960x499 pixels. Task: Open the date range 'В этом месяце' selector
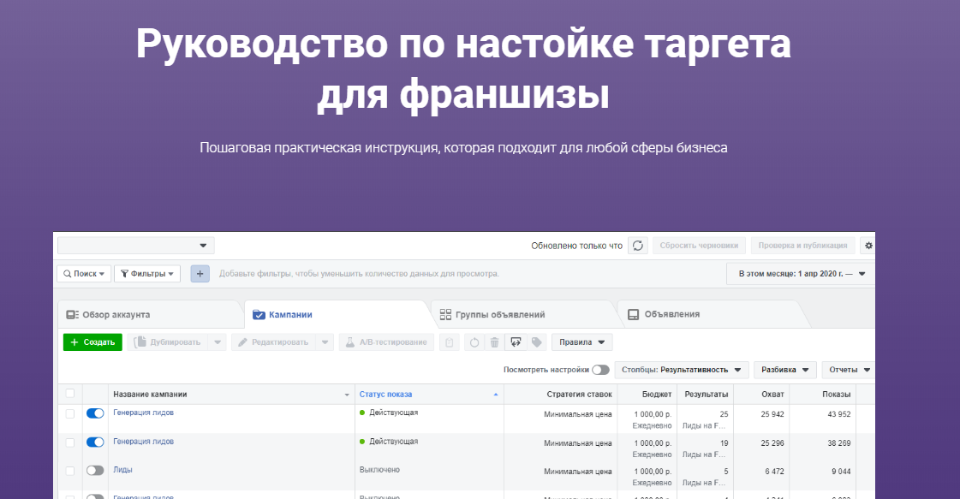801,273
